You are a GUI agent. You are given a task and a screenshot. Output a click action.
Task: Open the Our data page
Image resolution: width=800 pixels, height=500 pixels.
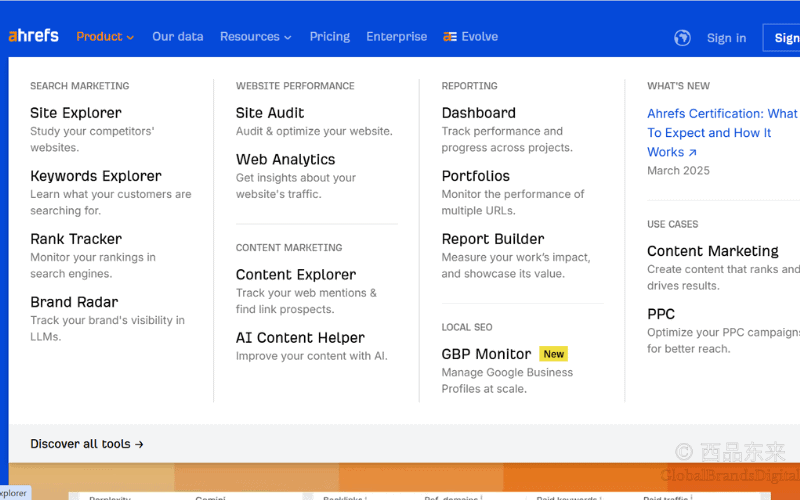178,37
